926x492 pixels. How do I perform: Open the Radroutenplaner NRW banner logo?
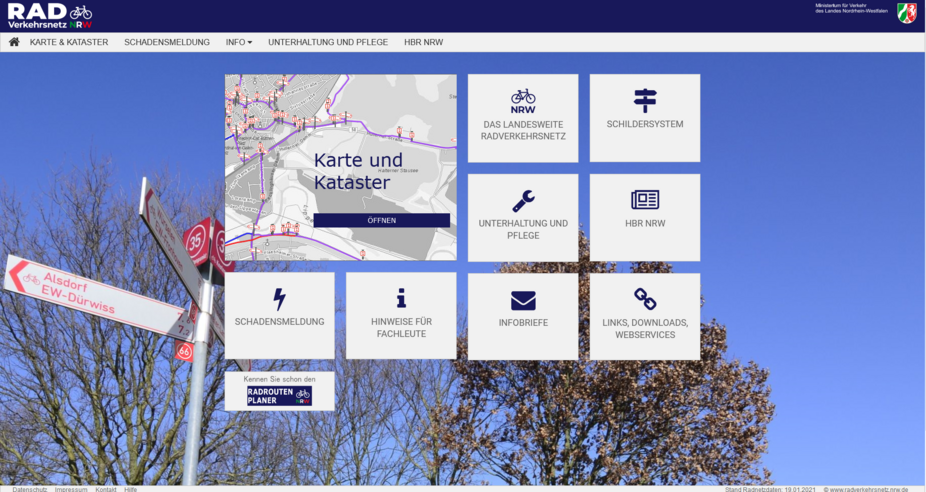tap(279, 396)
